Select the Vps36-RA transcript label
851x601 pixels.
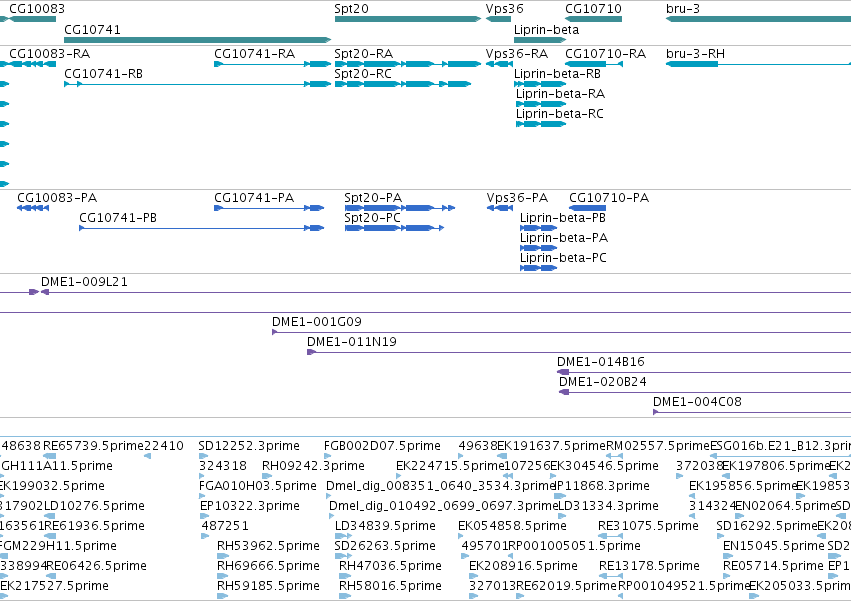point(517,54)
